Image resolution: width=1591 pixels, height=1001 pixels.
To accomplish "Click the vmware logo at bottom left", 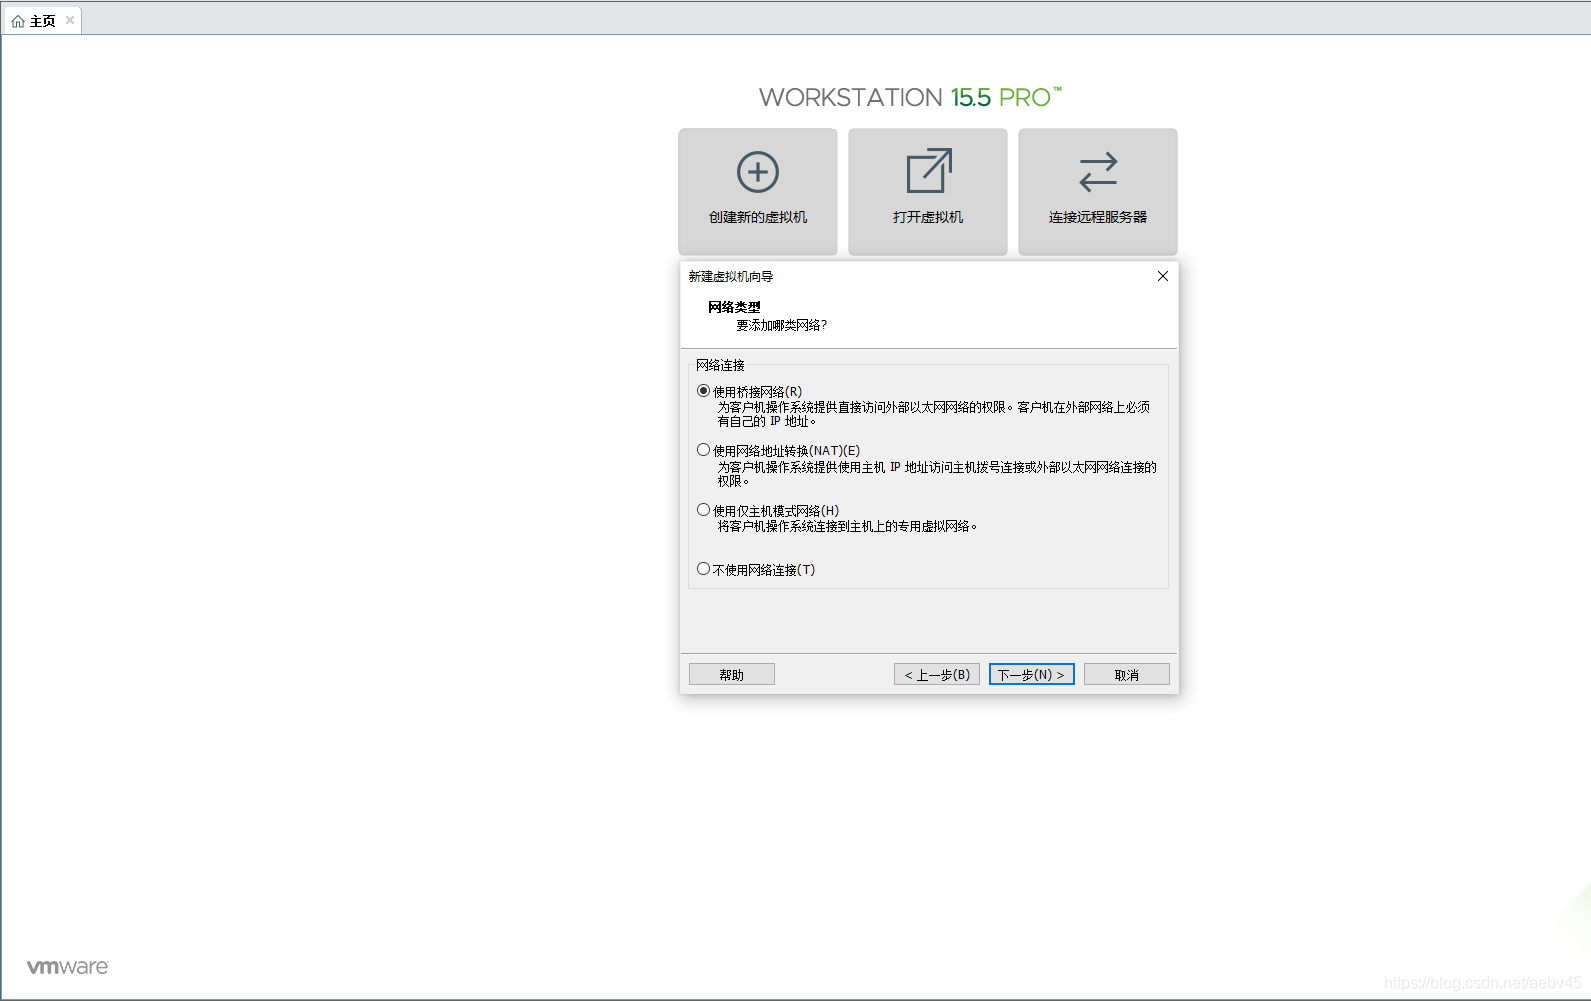I will (x=68, y=967).
